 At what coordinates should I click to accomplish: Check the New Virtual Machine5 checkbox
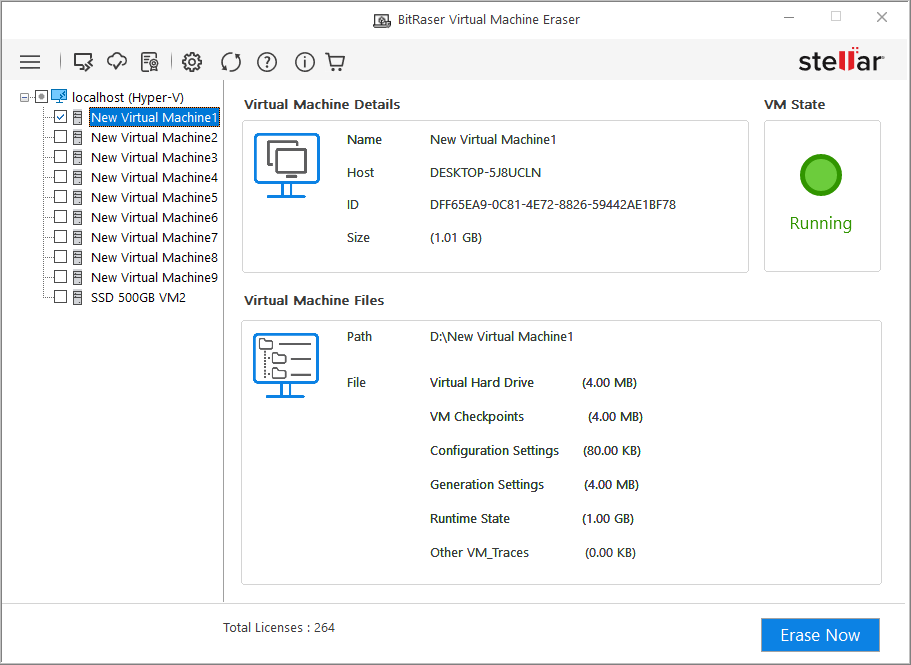coord(60,197)
